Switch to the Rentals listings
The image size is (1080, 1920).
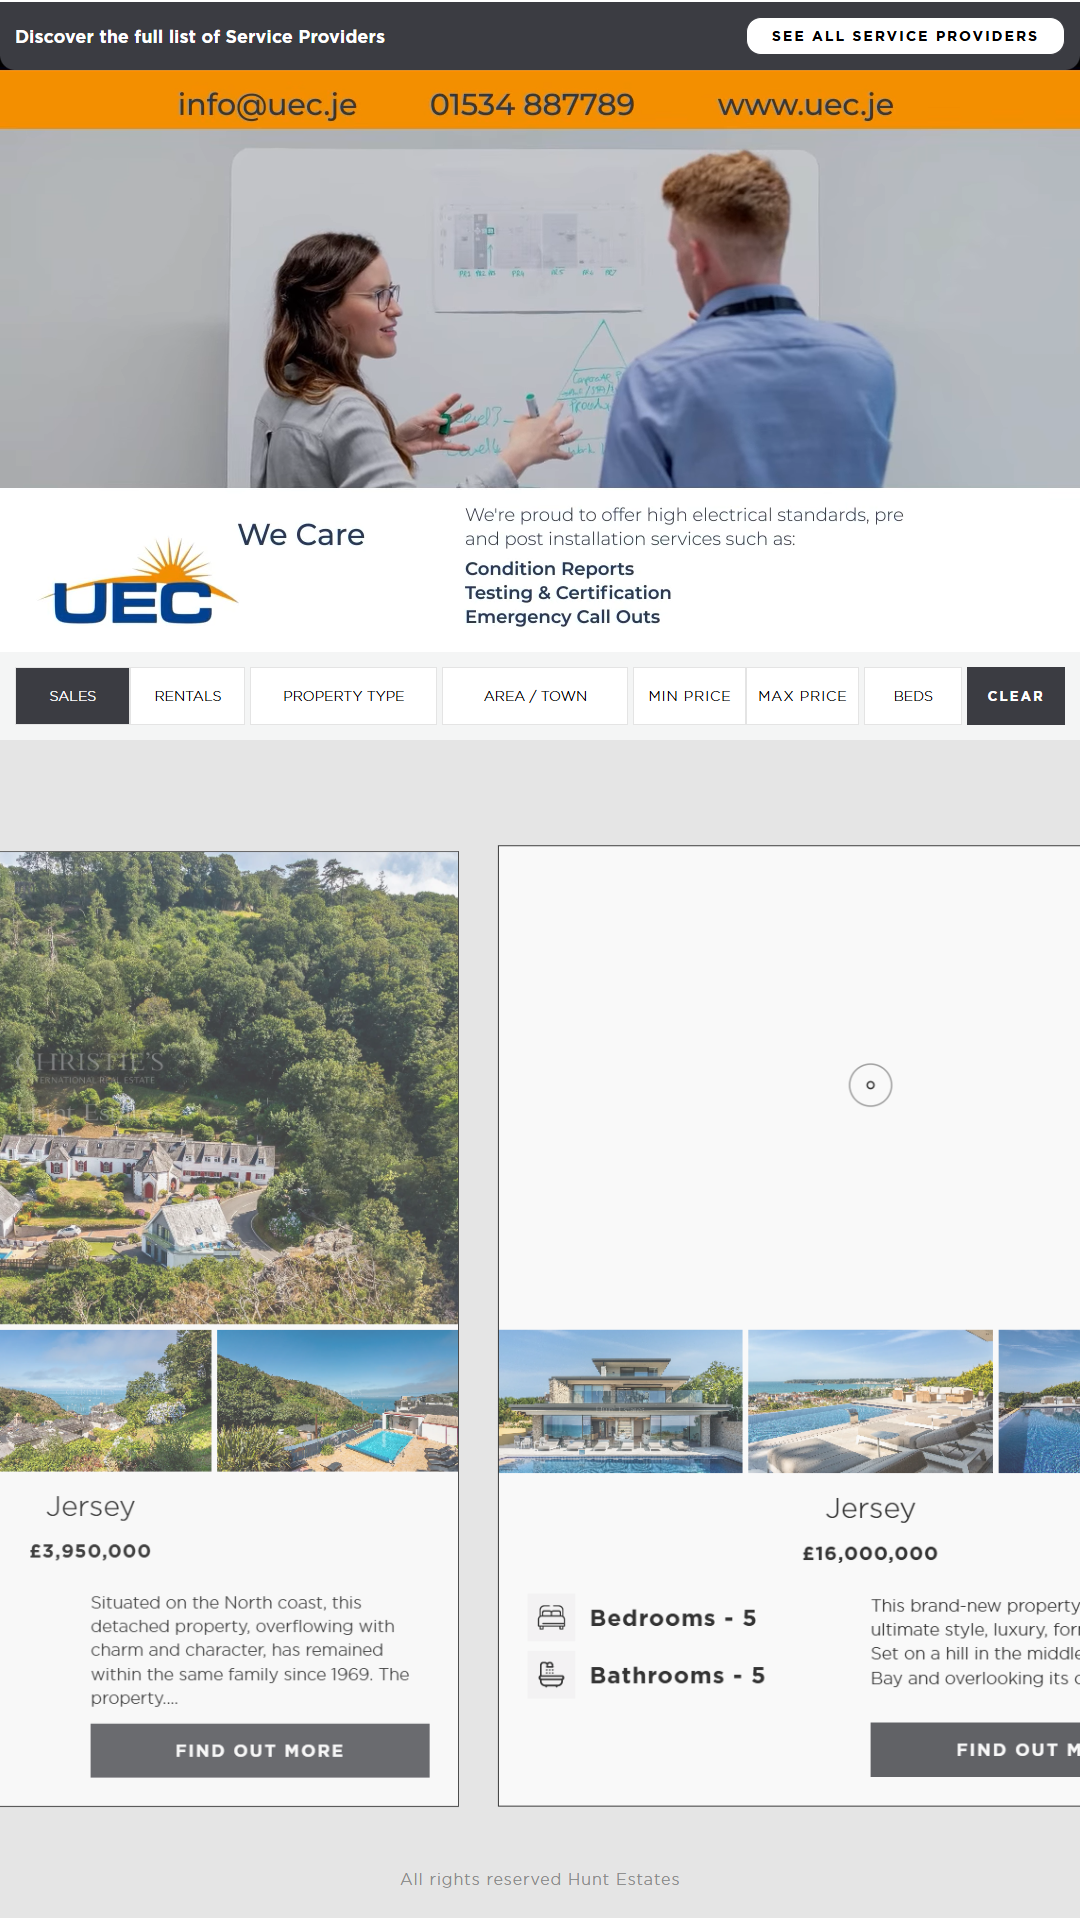188,696
